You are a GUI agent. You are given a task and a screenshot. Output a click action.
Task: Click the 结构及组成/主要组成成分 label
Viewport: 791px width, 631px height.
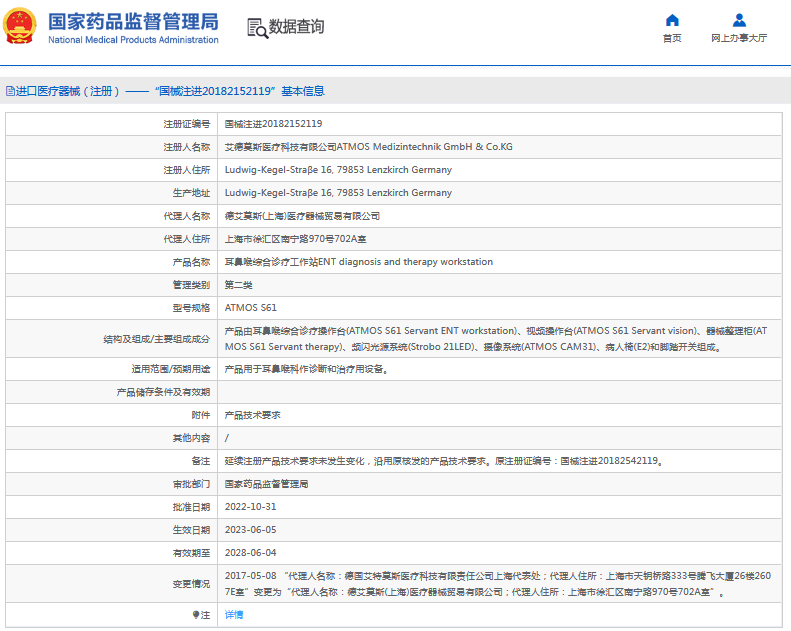[156, 339]
